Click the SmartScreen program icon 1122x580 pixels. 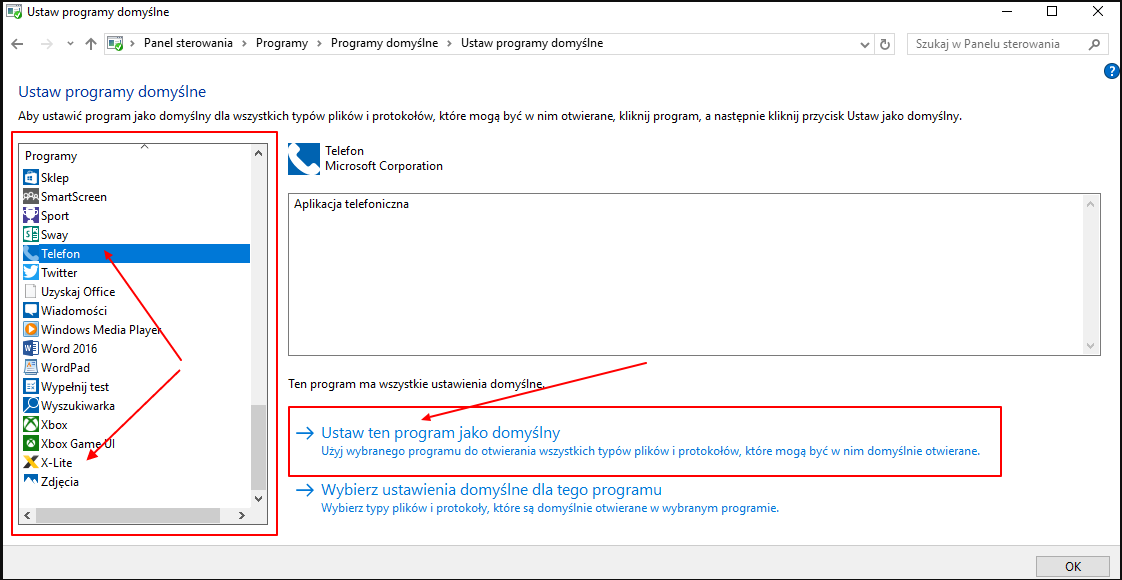[x=31, y=196]
